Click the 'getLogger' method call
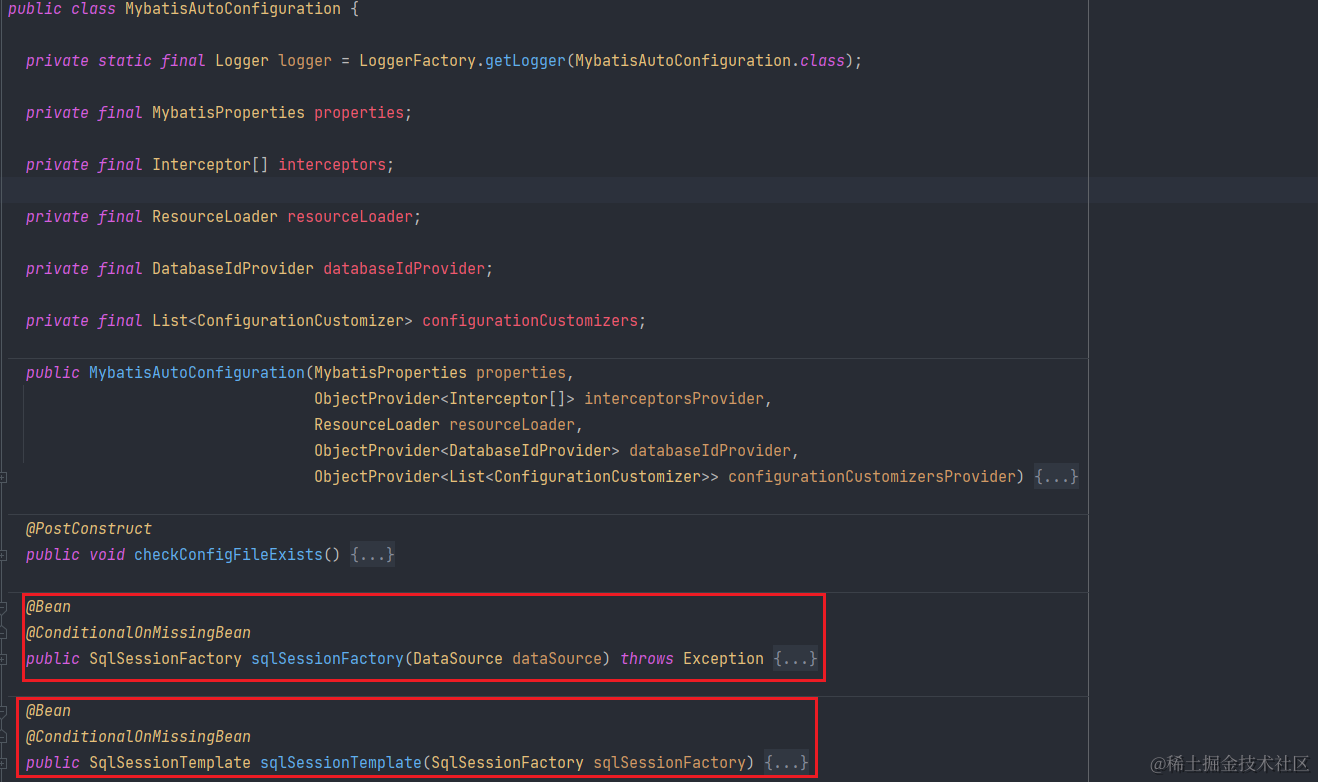 pos(525,61)
